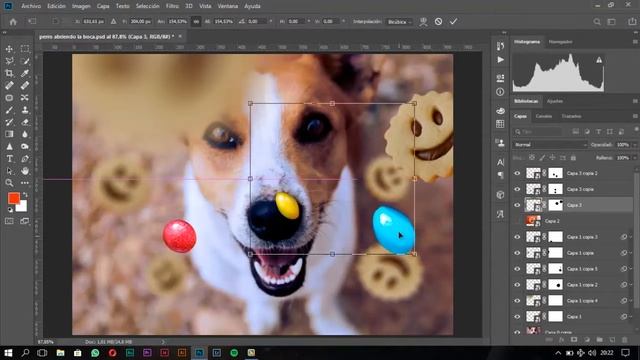Hide the Capa 1 copia 5 layer
The image size is (640, 360).
(x=517, y=269)
